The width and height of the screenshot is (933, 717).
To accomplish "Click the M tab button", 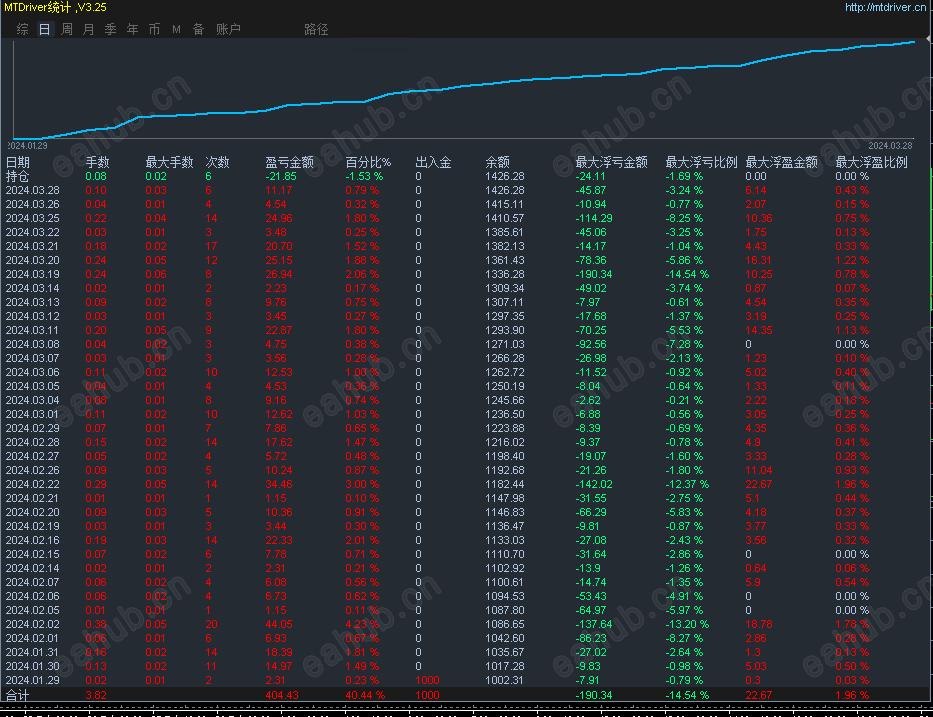I will (x=177, y=29).
